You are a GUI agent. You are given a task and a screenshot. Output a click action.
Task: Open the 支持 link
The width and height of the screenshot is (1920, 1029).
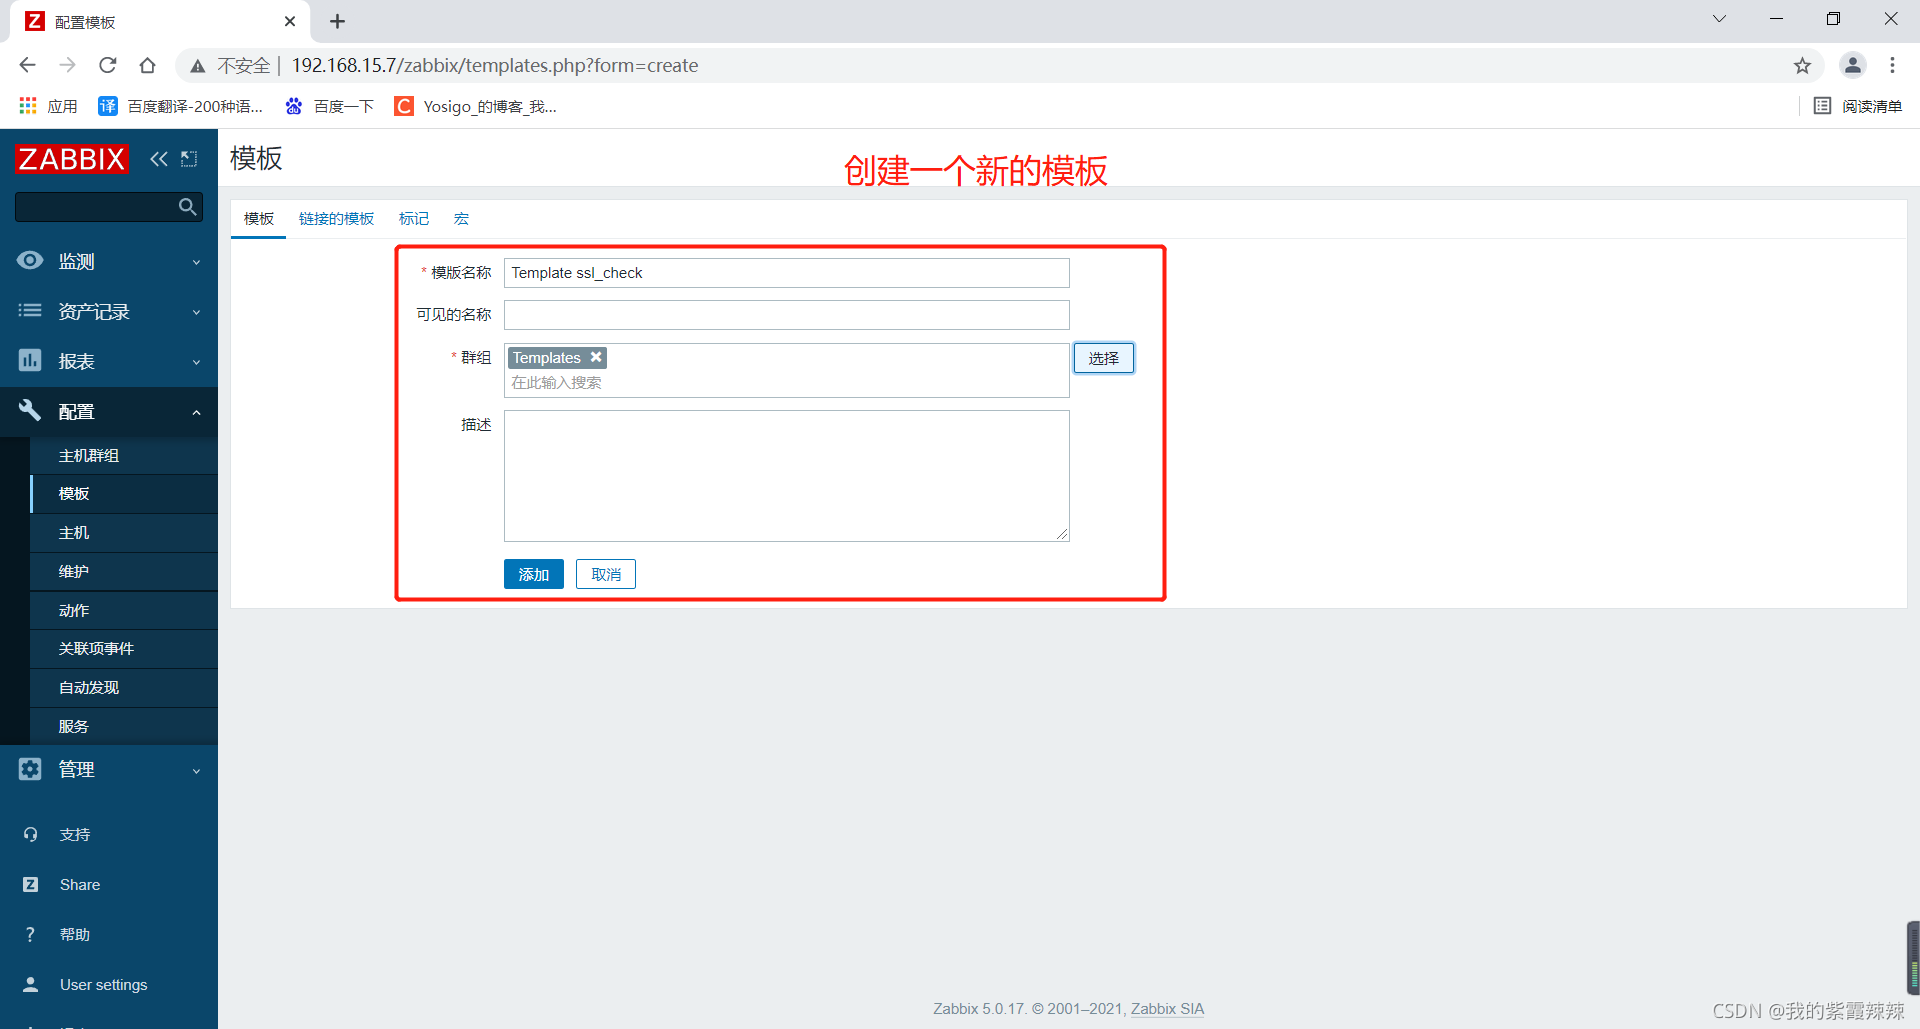tap(75, 834)
